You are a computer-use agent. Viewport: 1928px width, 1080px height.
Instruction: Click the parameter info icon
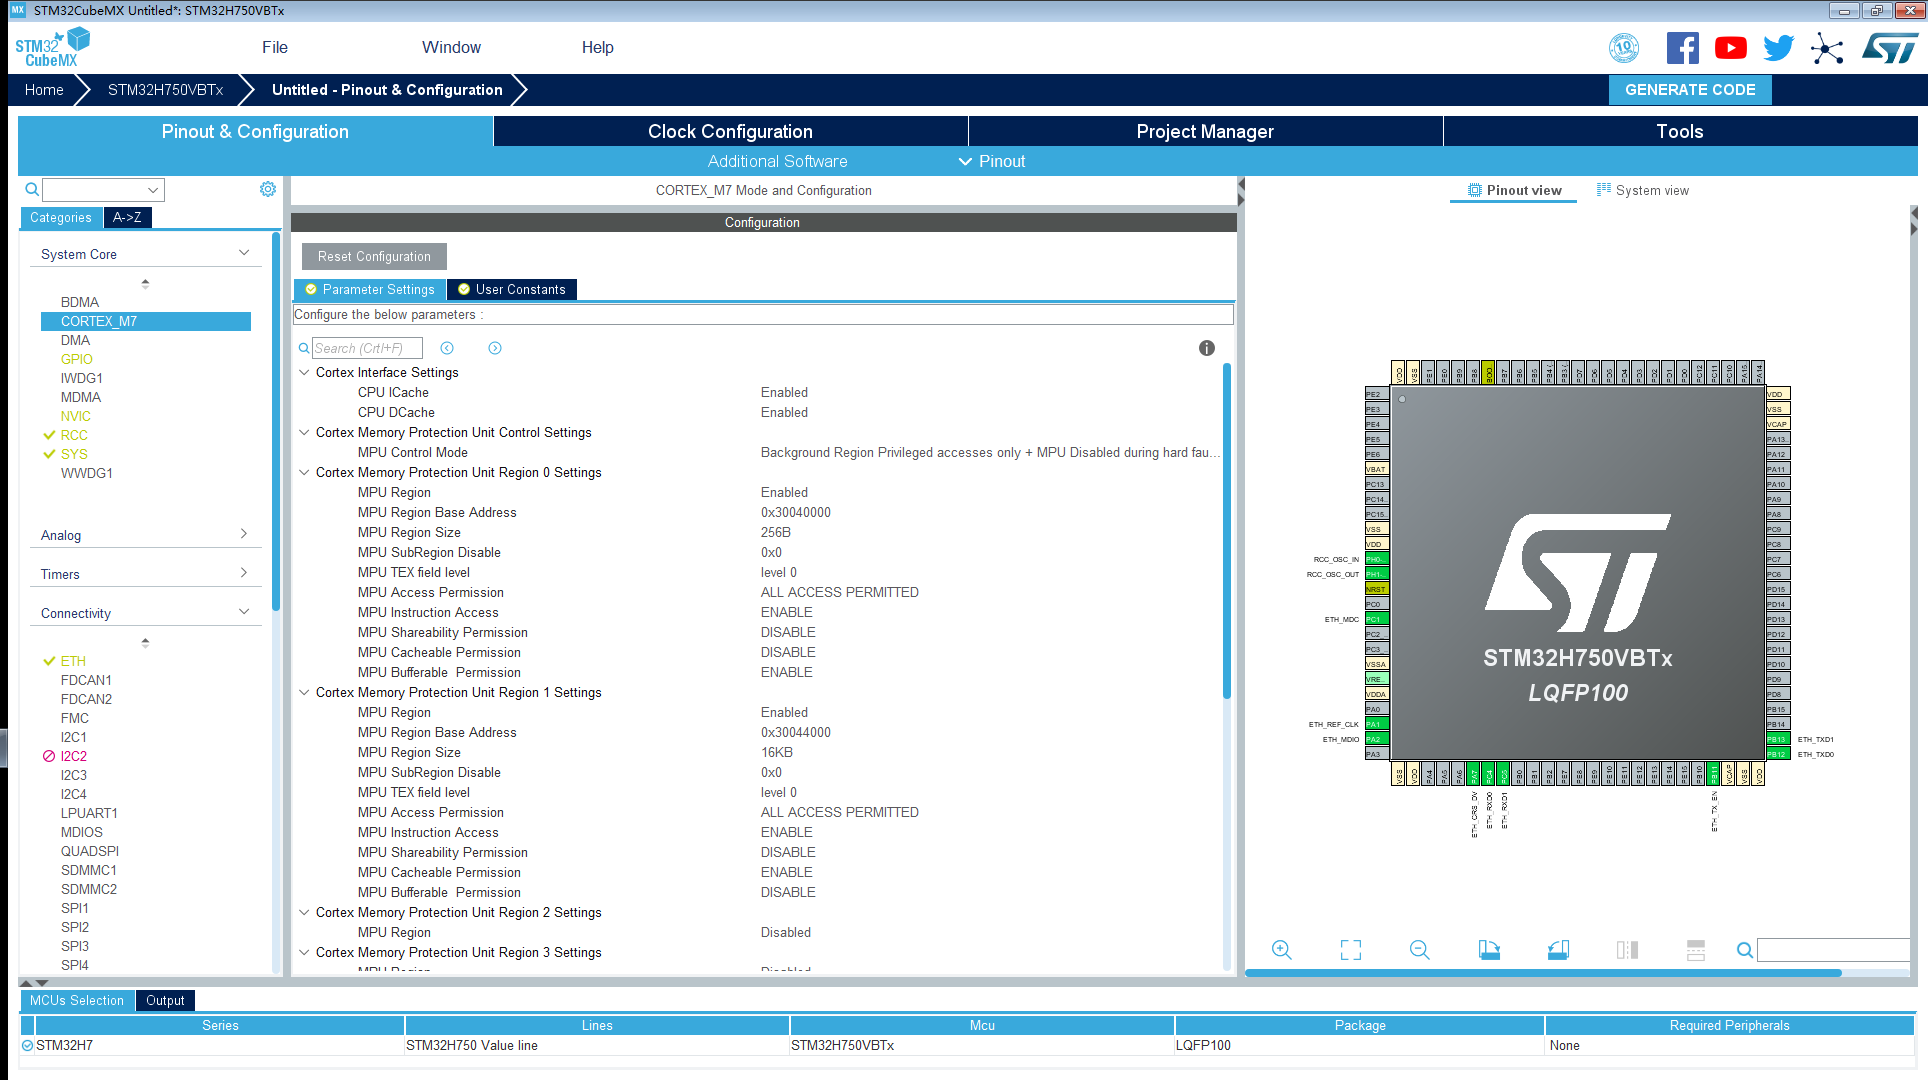[1207, 348]
